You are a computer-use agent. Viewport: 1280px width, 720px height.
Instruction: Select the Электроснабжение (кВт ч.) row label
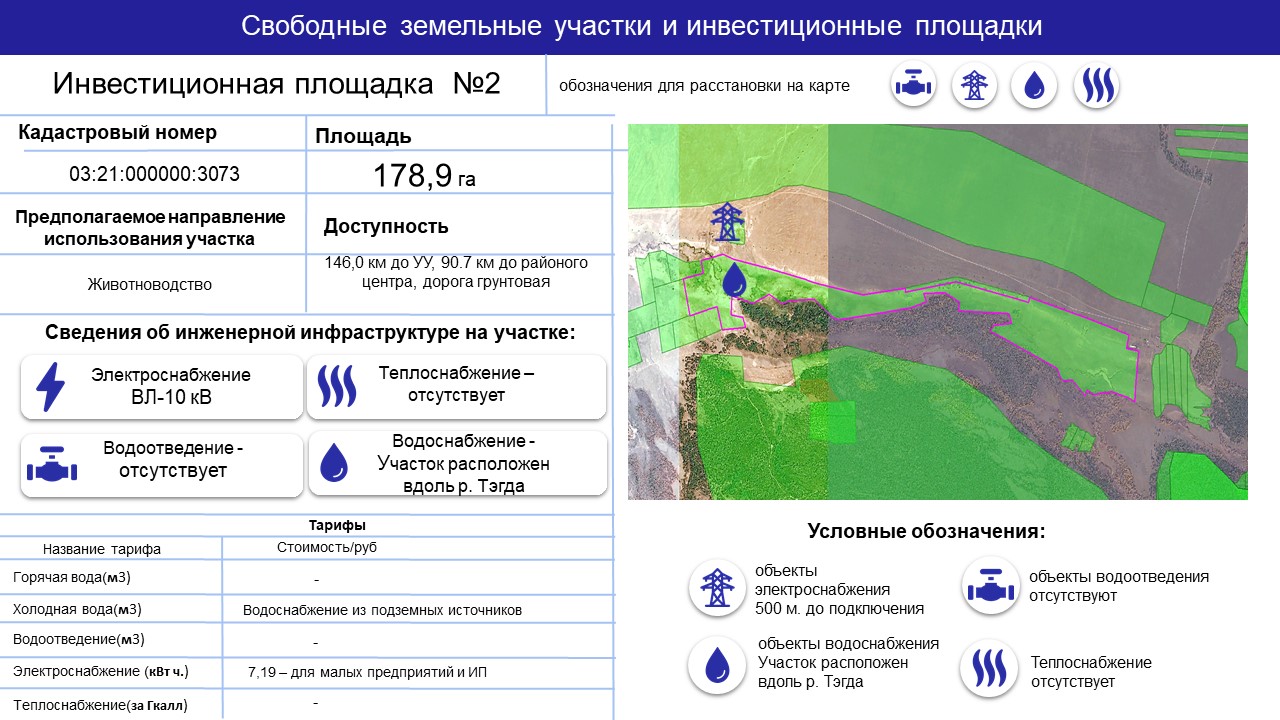point(100,671)
